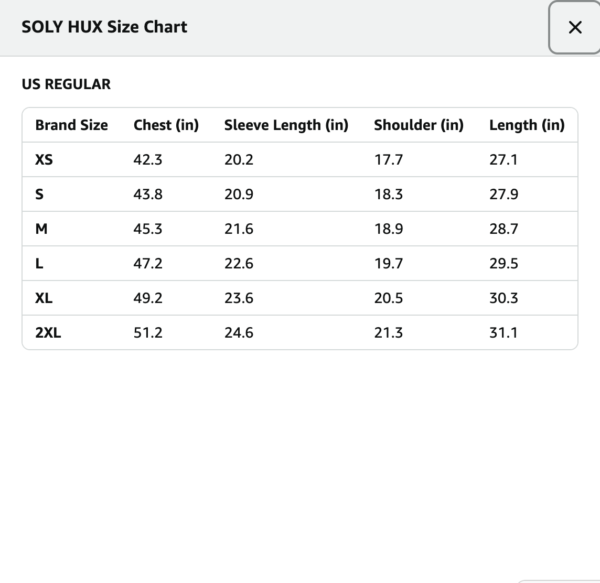600x583 pixels.
Task: Select the 21.6 sleeve length for M
Action: tap(239, 229)
